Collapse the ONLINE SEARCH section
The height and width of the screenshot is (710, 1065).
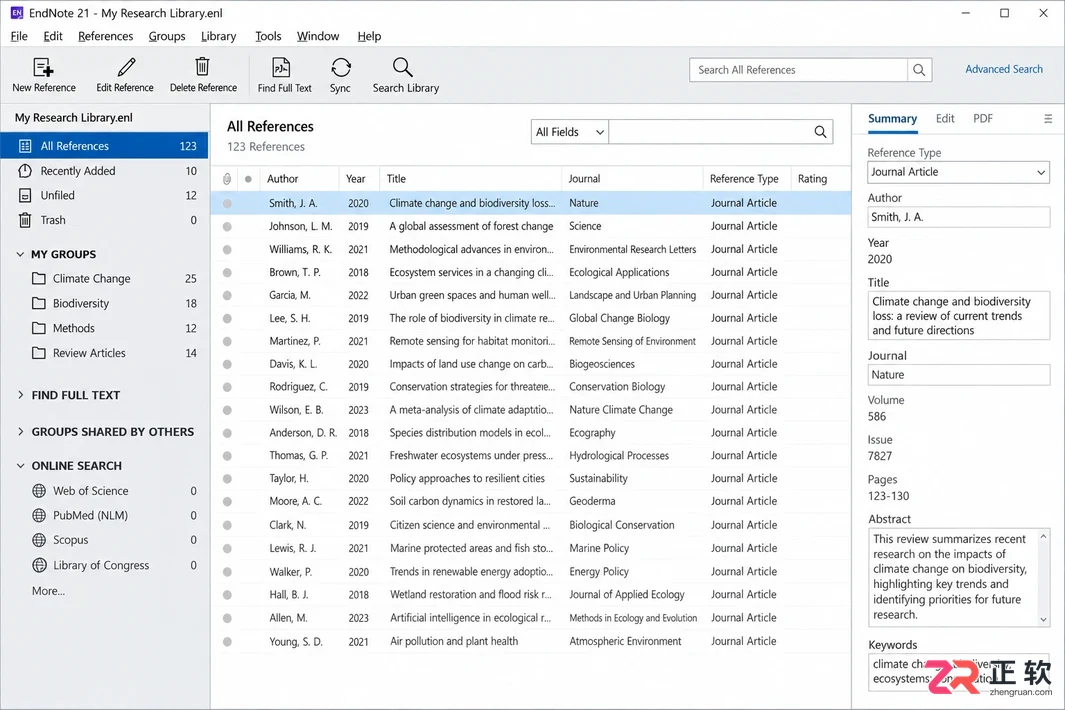[20, 465]
